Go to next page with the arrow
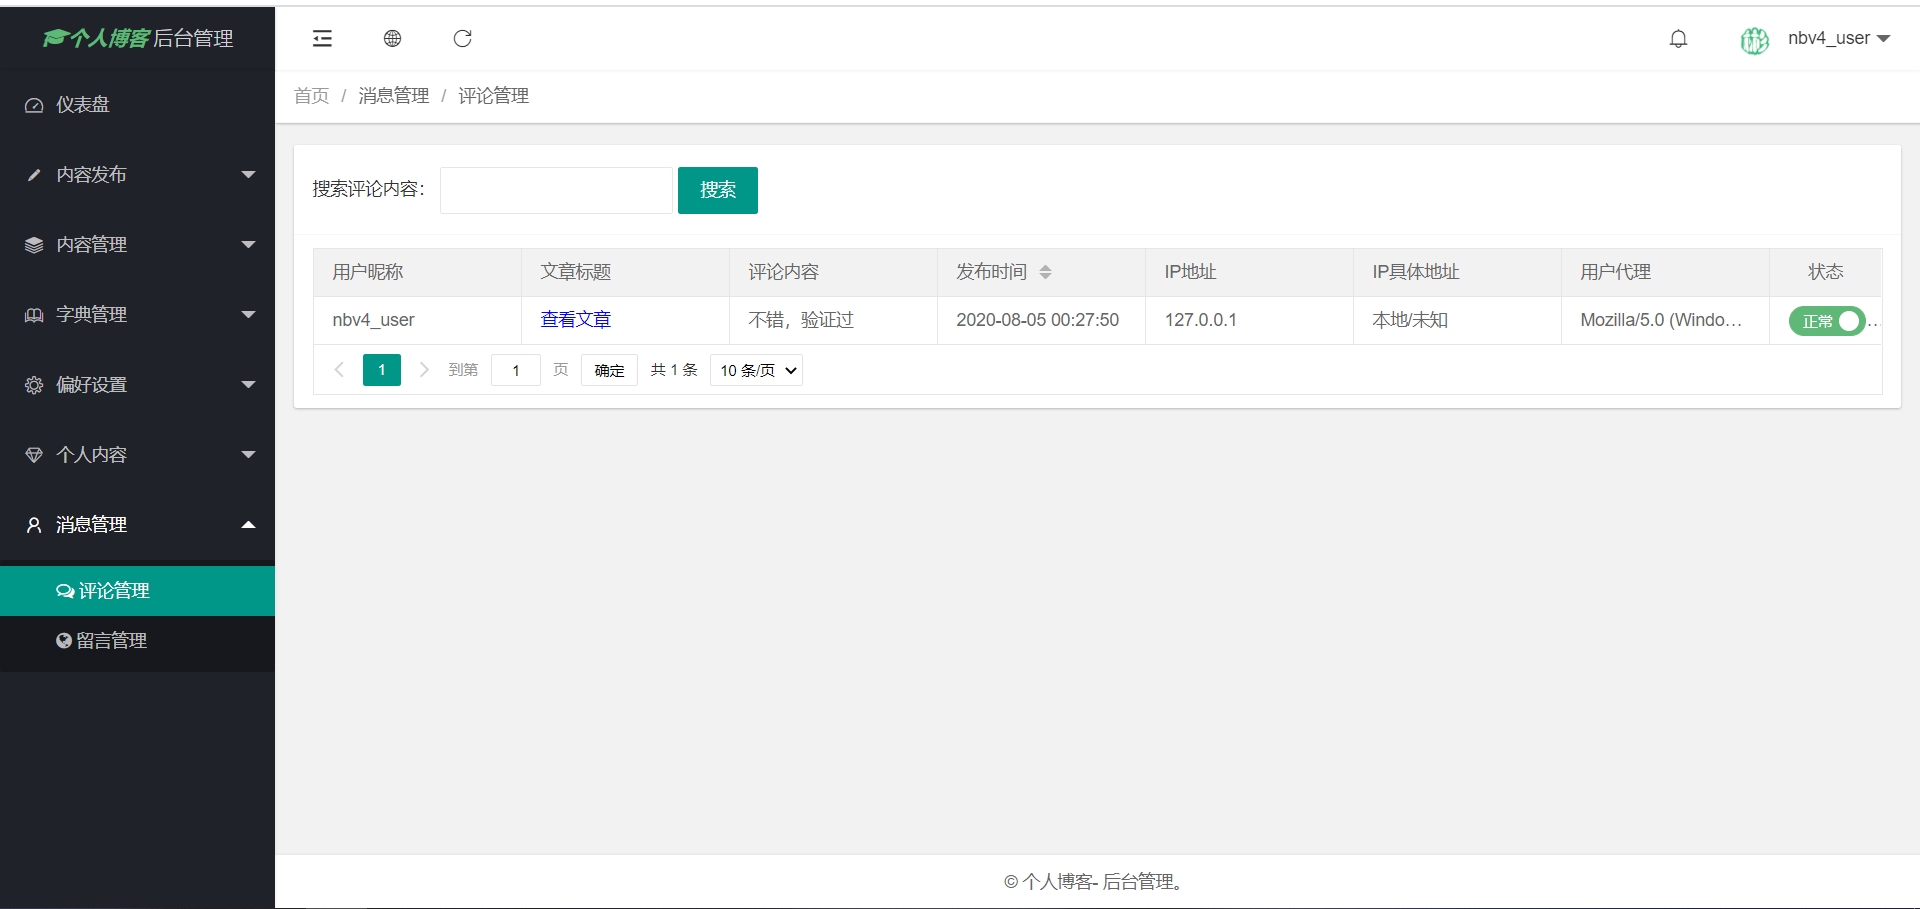Image resolution: width=1920 pixels, height=909 pixels. pos(424,369)
